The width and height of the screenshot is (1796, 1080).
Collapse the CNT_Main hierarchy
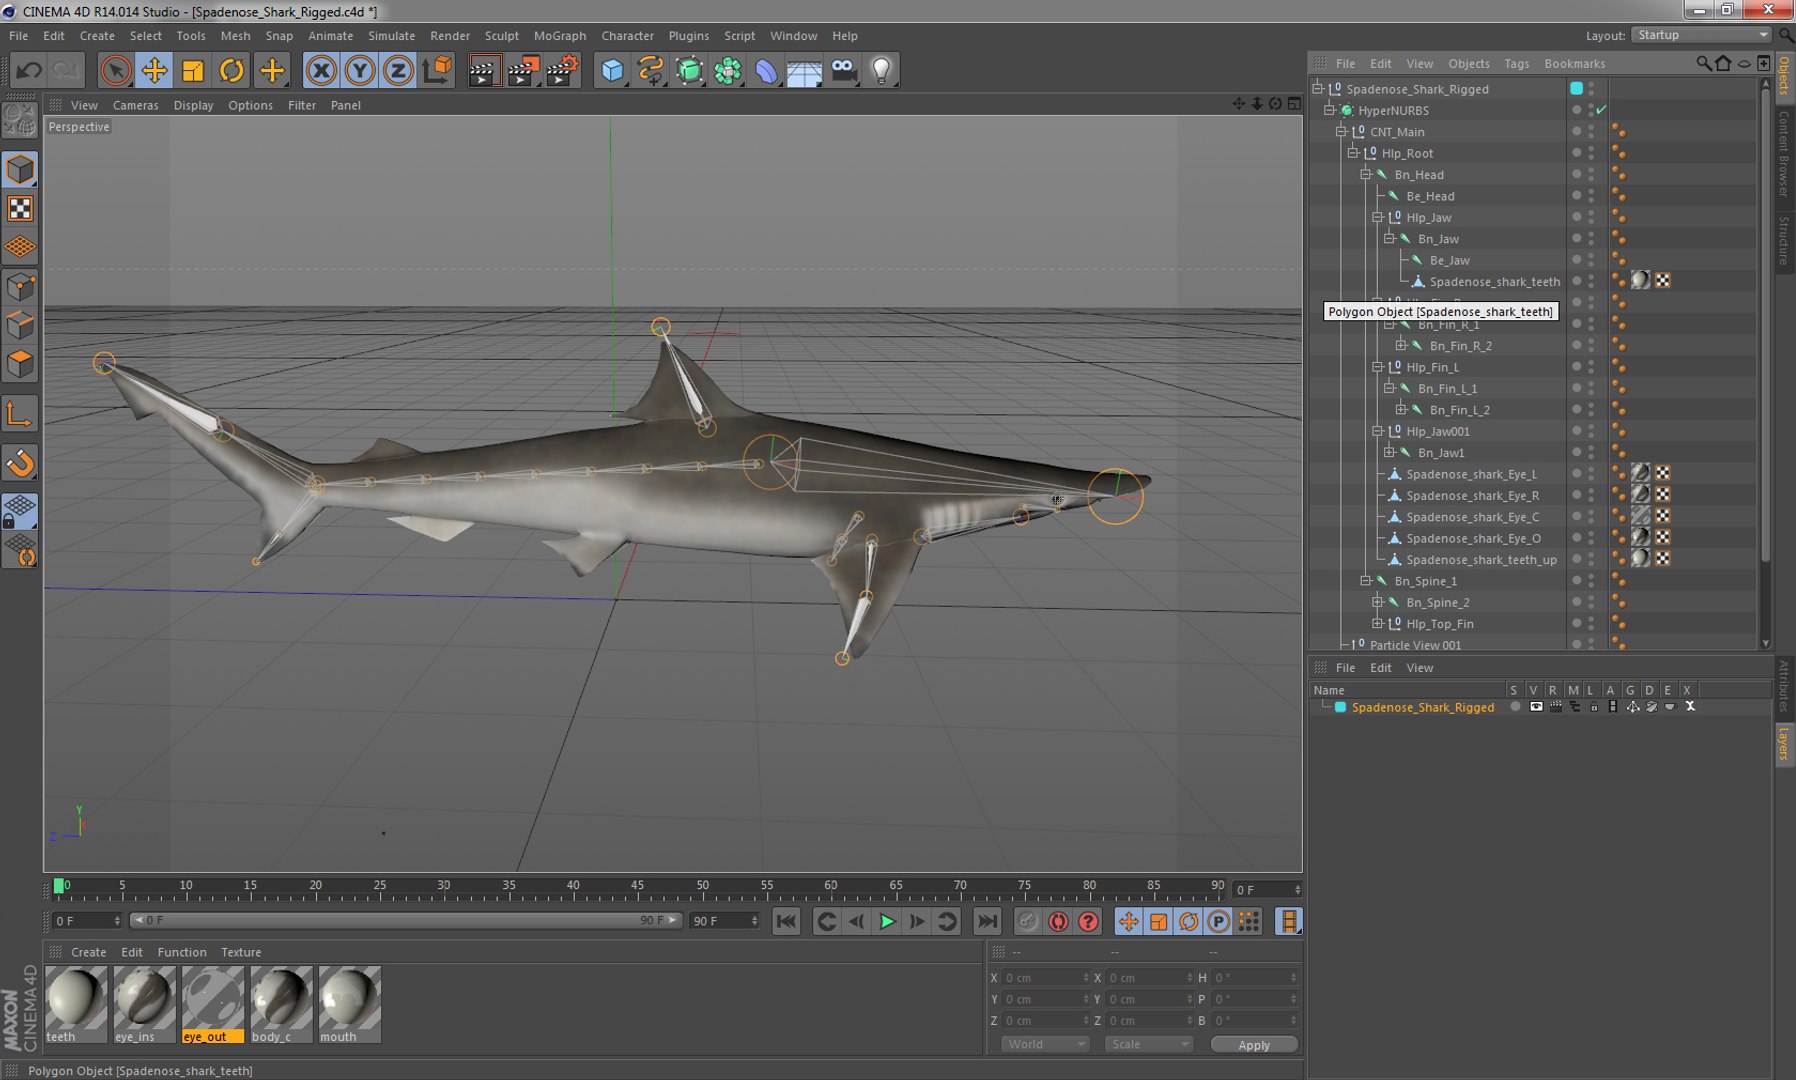pyautogui.click(x=1342, y=131)
